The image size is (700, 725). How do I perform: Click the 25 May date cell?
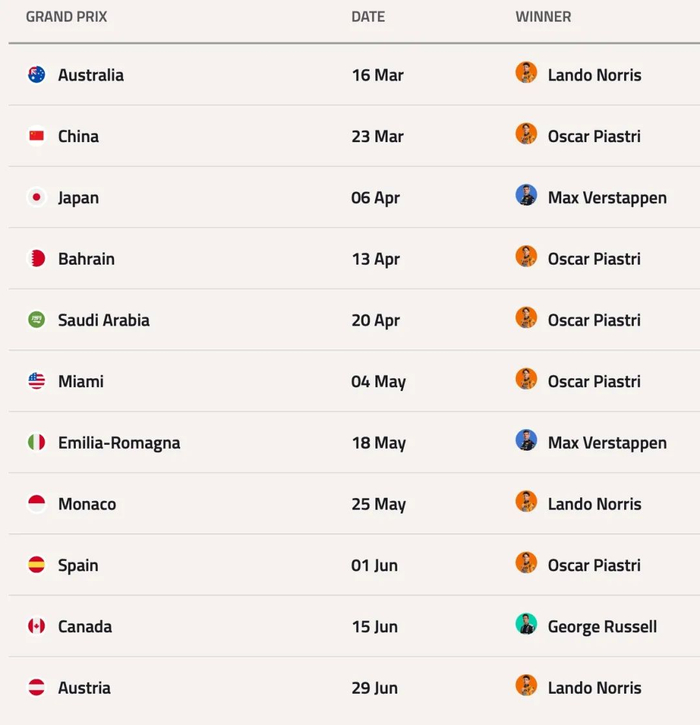click(378, 504)
